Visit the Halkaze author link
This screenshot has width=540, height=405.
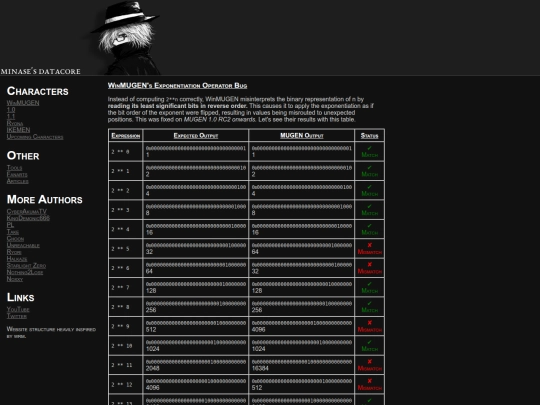pos(17,259)
